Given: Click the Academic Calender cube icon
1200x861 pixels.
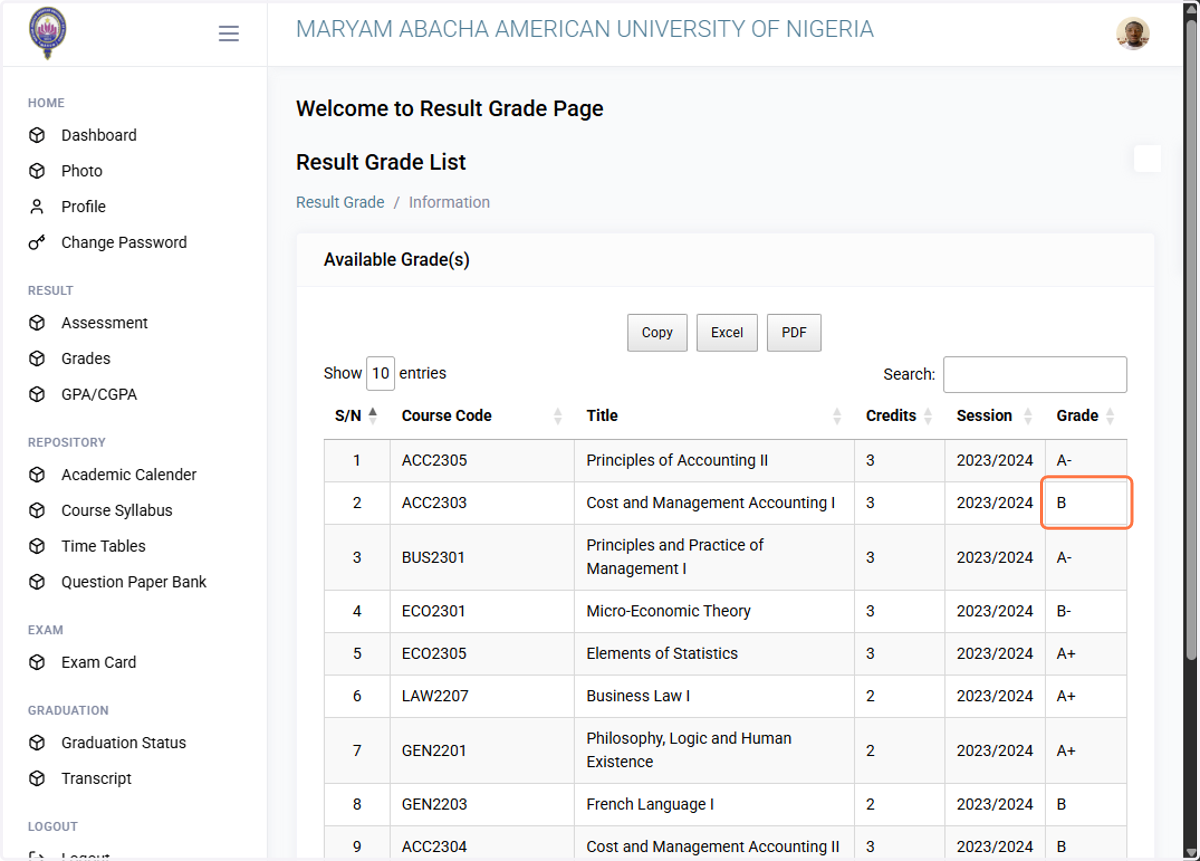Looking at the screenshot, I should (37, 475).
